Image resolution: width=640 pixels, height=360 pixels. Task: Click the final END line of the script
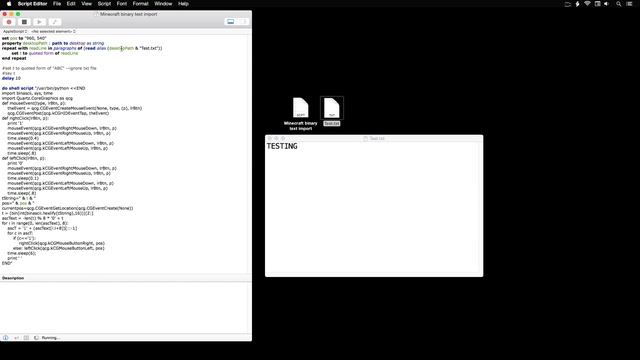(7, 263)
